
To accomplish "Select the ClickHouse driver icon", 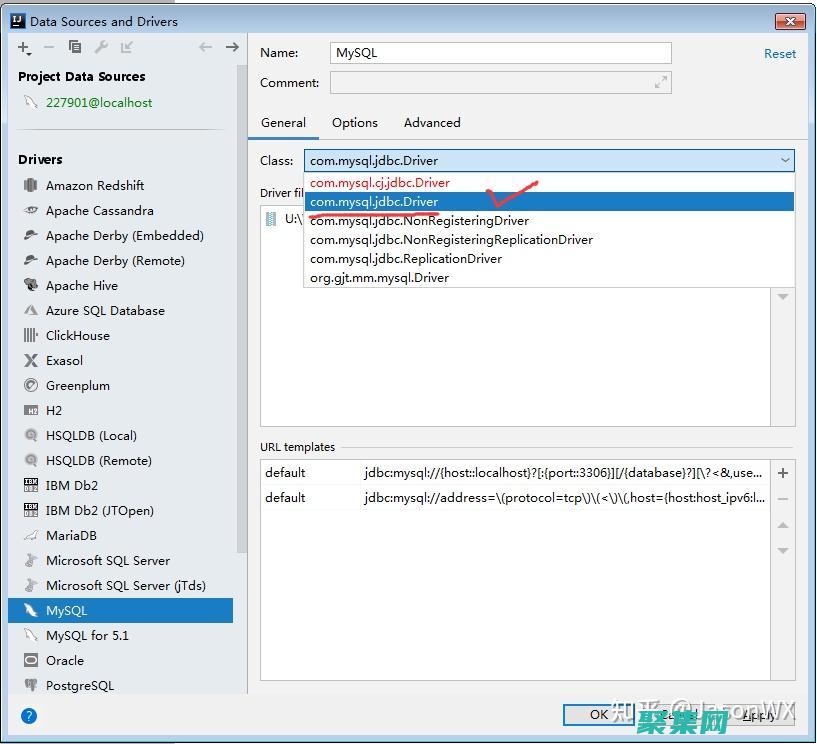I will (x=30, y=336).
